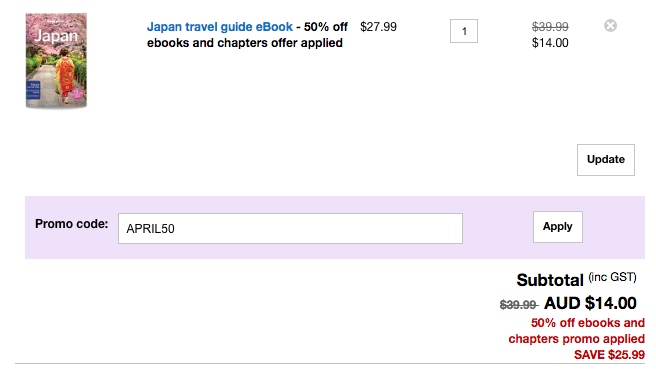Select the $27.99 unit price text
This screenshot has width=656, height=378.
[378, 27]
